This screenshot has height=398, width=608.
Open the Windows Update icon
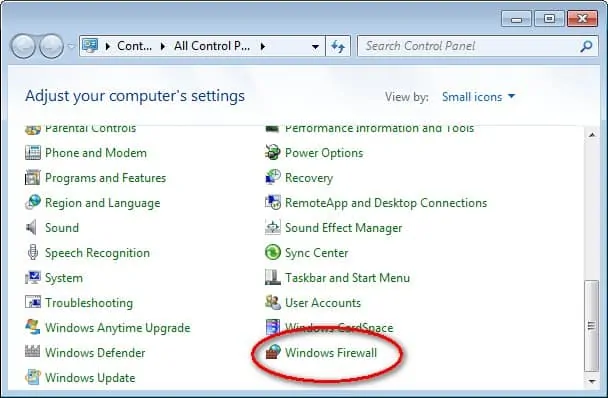point(33,377)
